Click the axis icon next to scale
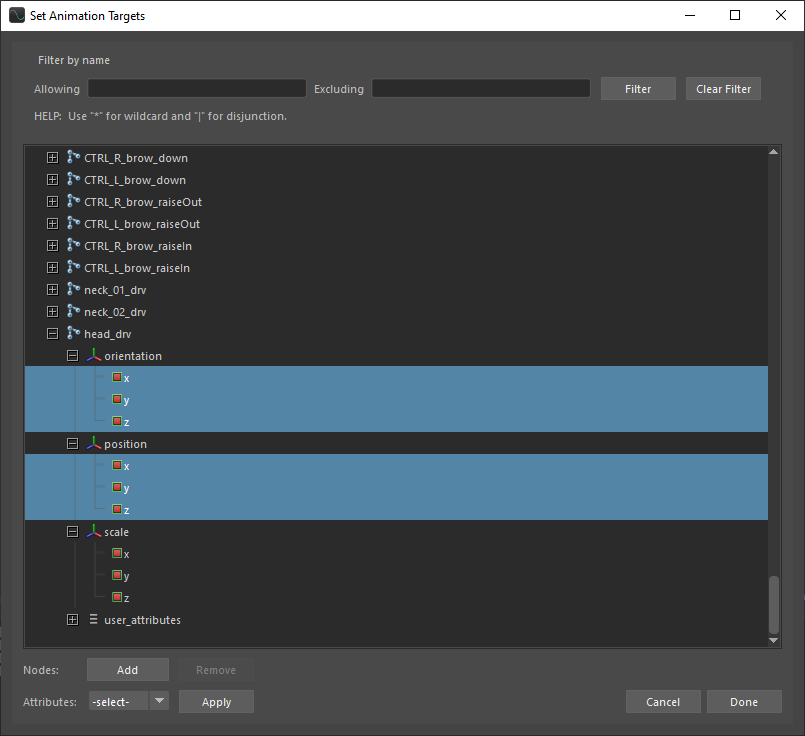 [x=93, y=532]
